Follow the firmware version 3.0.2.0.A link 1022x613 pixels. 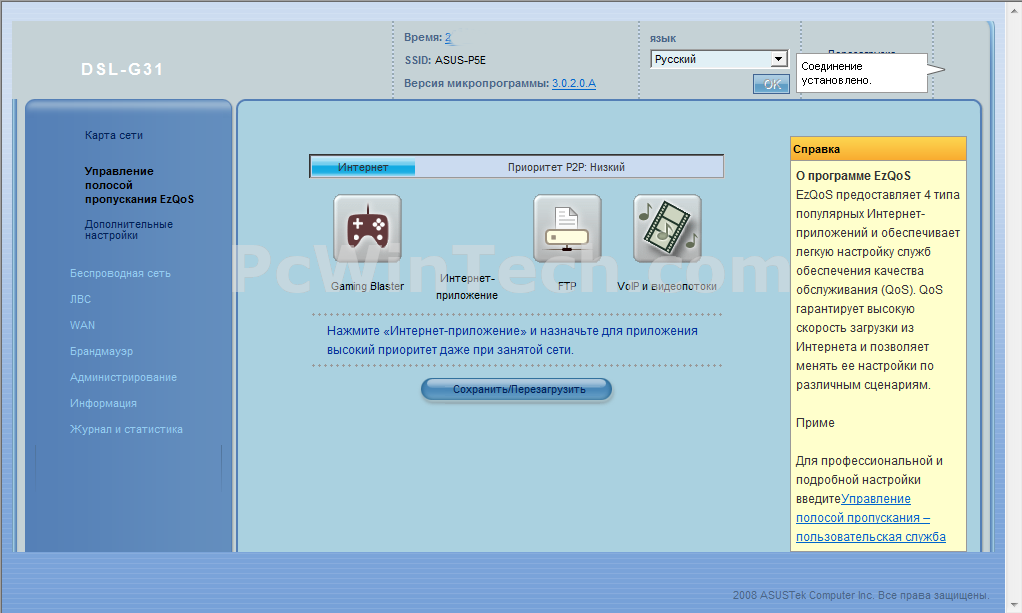574,83
